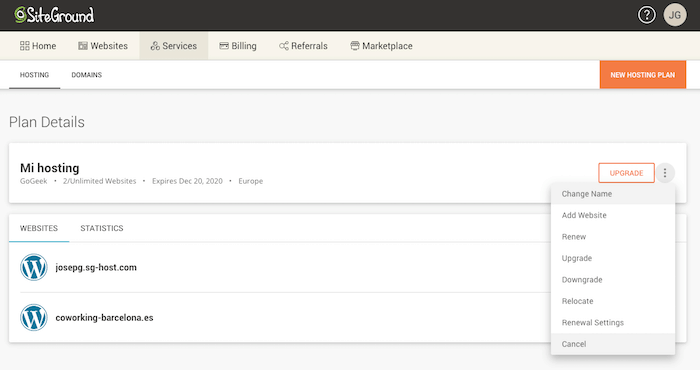Switch to the Hosting sub-tab
Screen dimensions: 700x370
(x=34, y=75)
